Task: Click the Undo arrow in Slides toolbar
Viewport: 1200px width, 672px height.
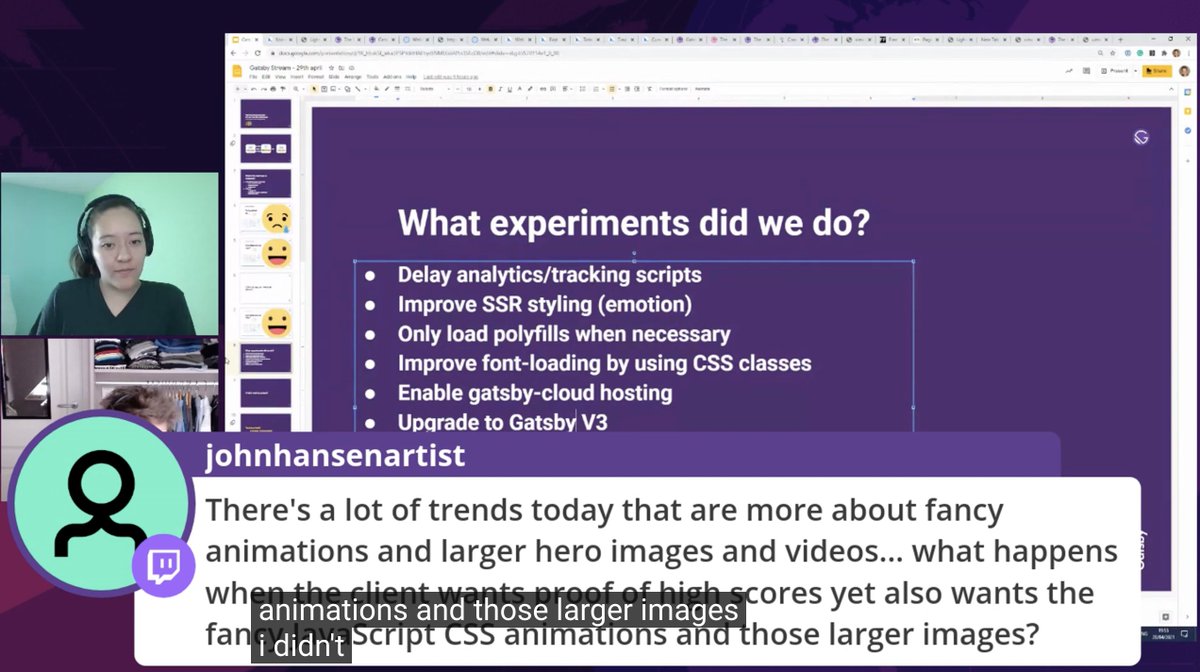Action: (252, 89)
